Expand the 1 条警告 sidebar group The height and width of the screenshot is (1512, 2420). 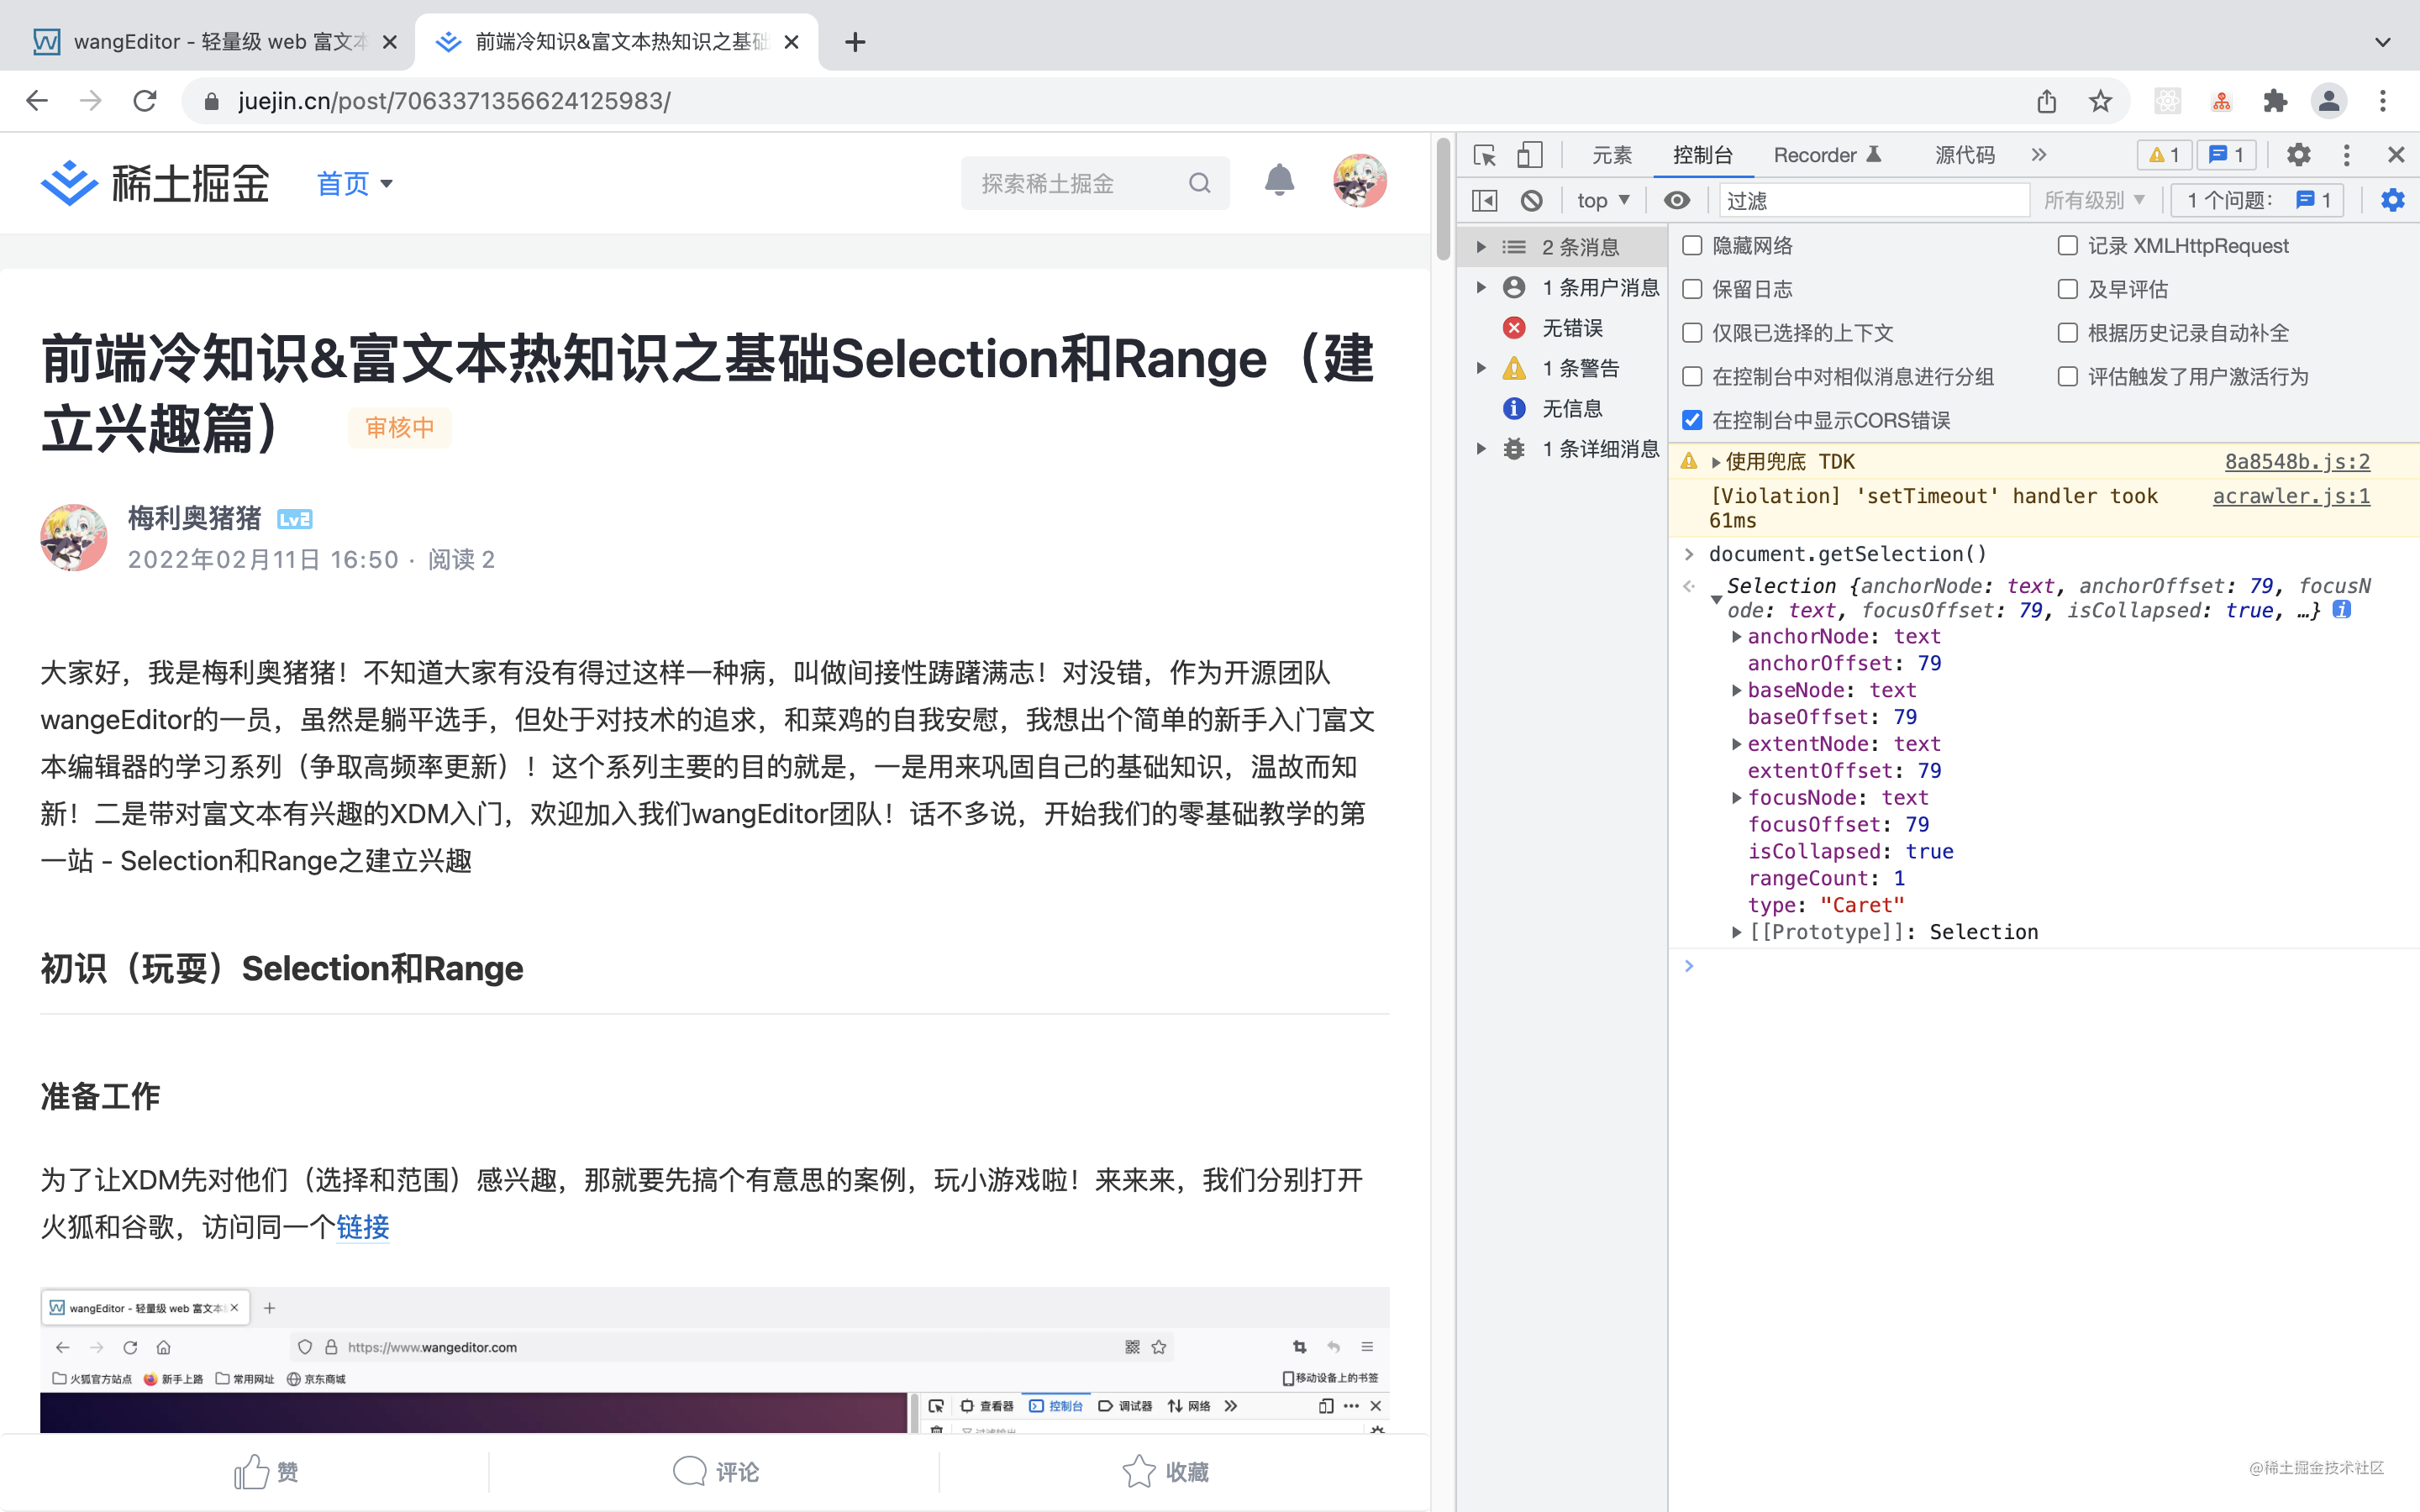(x=1481, y=368)
